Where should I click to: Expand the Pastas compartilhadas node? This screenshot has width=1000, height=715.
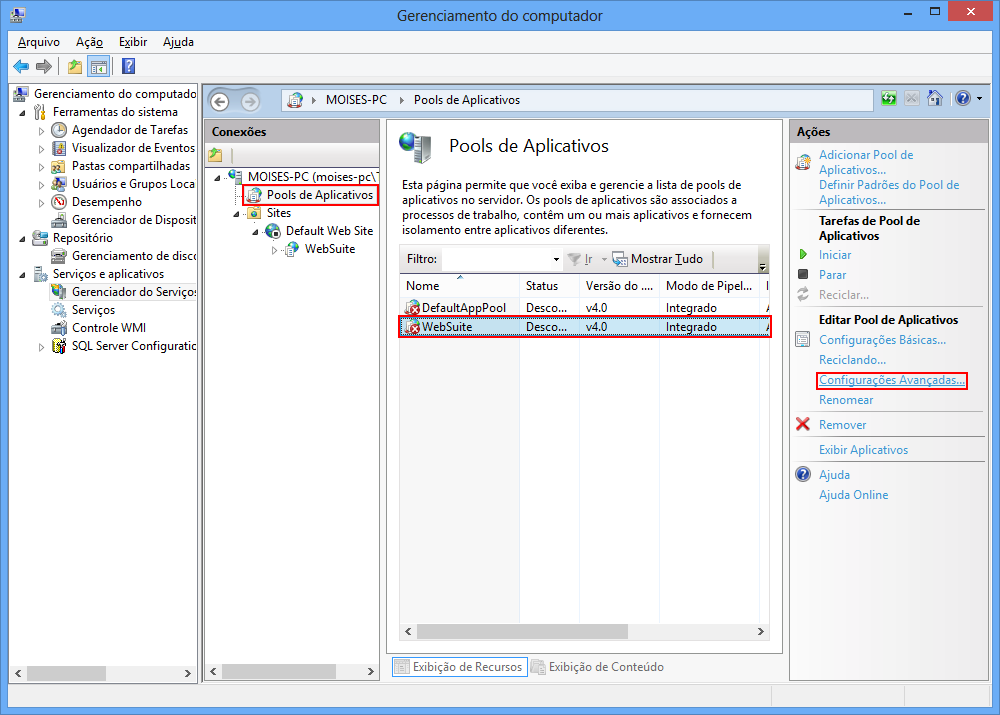[41, 166]
